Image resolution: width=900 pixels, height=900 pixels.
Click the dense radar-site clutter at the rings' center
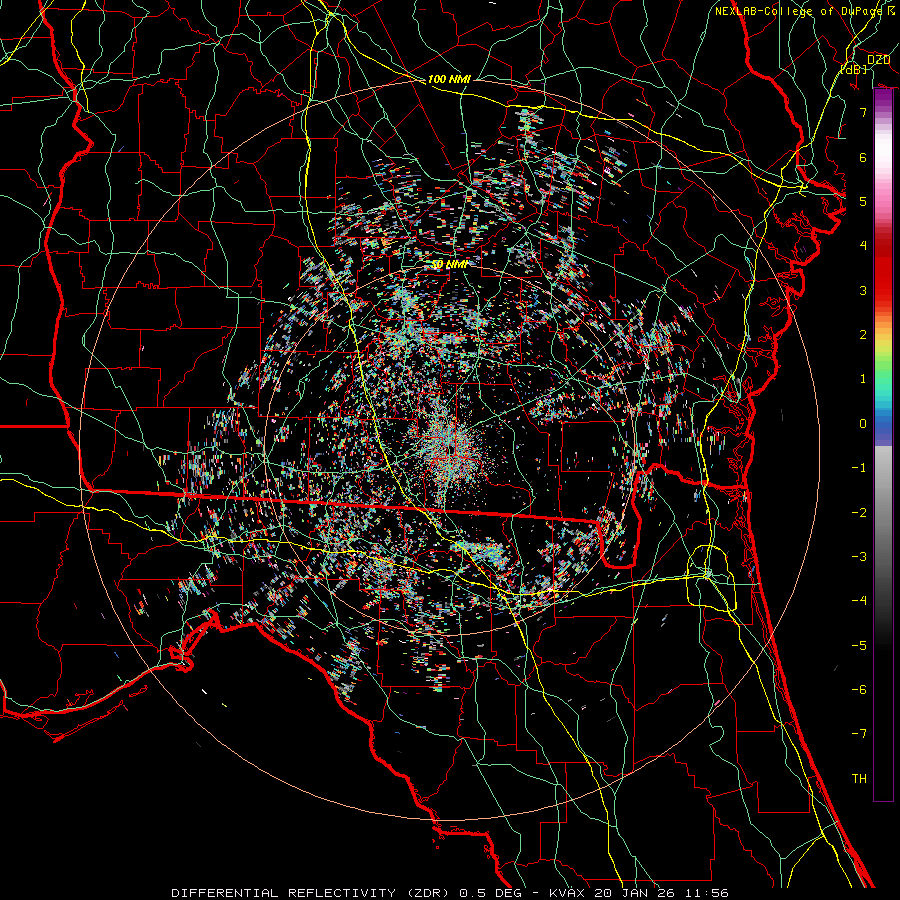click(450, 448)
